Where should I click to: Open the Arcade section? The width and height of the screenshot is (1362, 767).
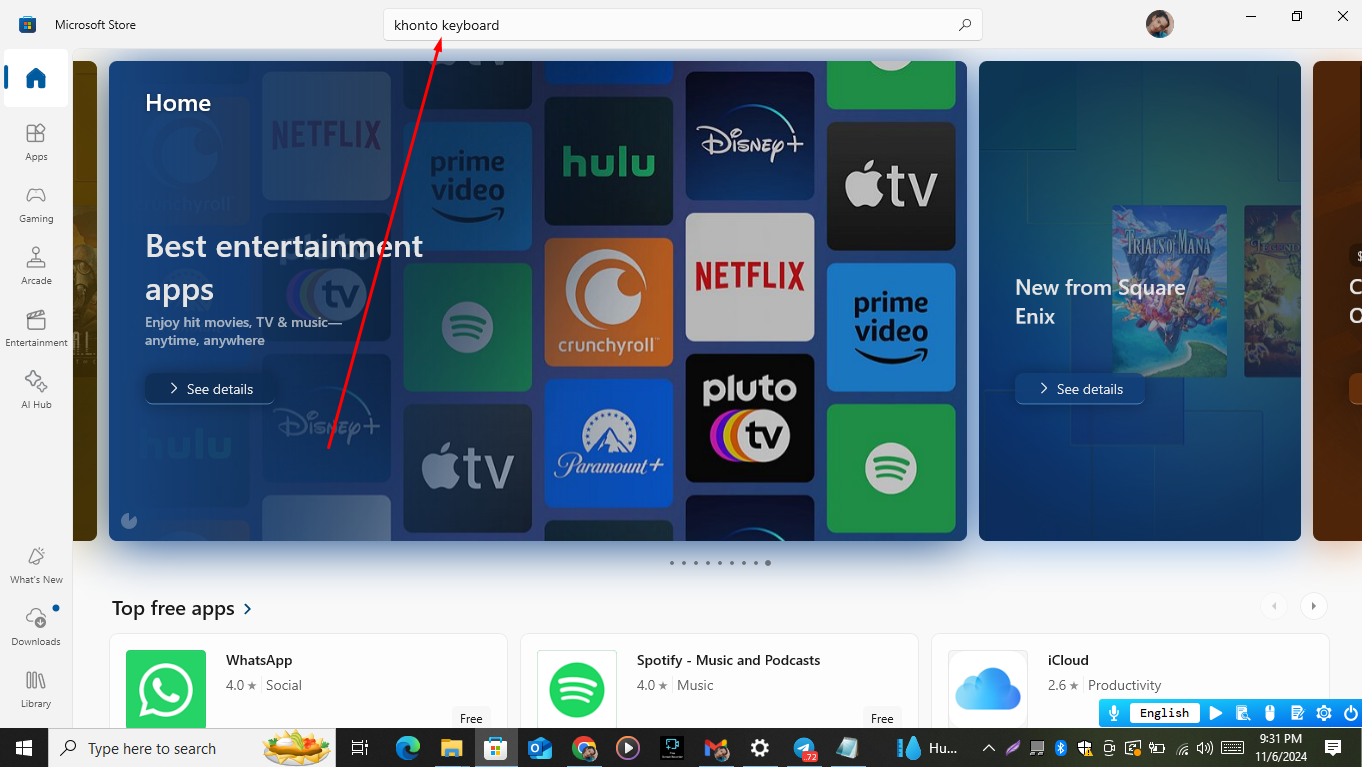click(x=36, y=265)
